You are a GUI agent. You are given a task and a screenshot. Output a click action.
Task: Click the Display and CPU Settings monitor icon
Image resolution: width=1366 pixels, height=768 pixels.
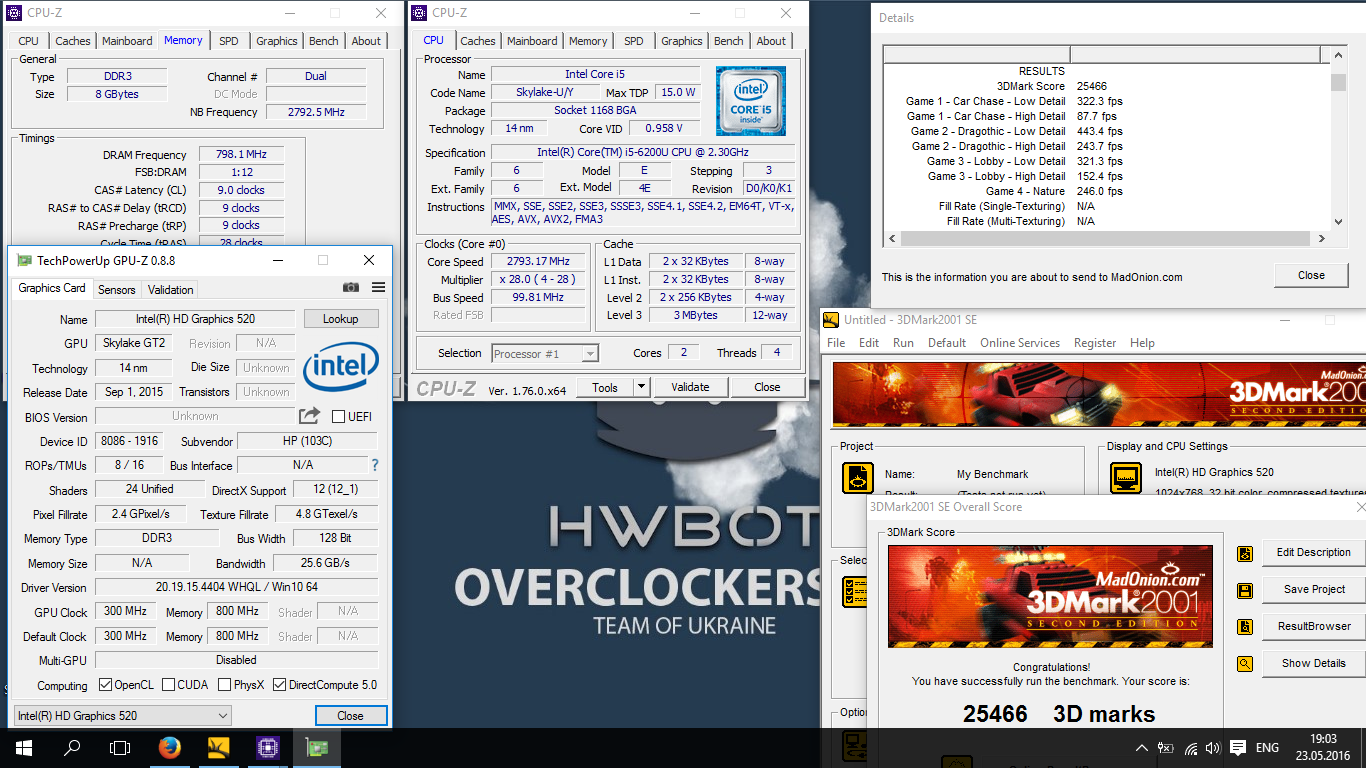point(1126,478)
